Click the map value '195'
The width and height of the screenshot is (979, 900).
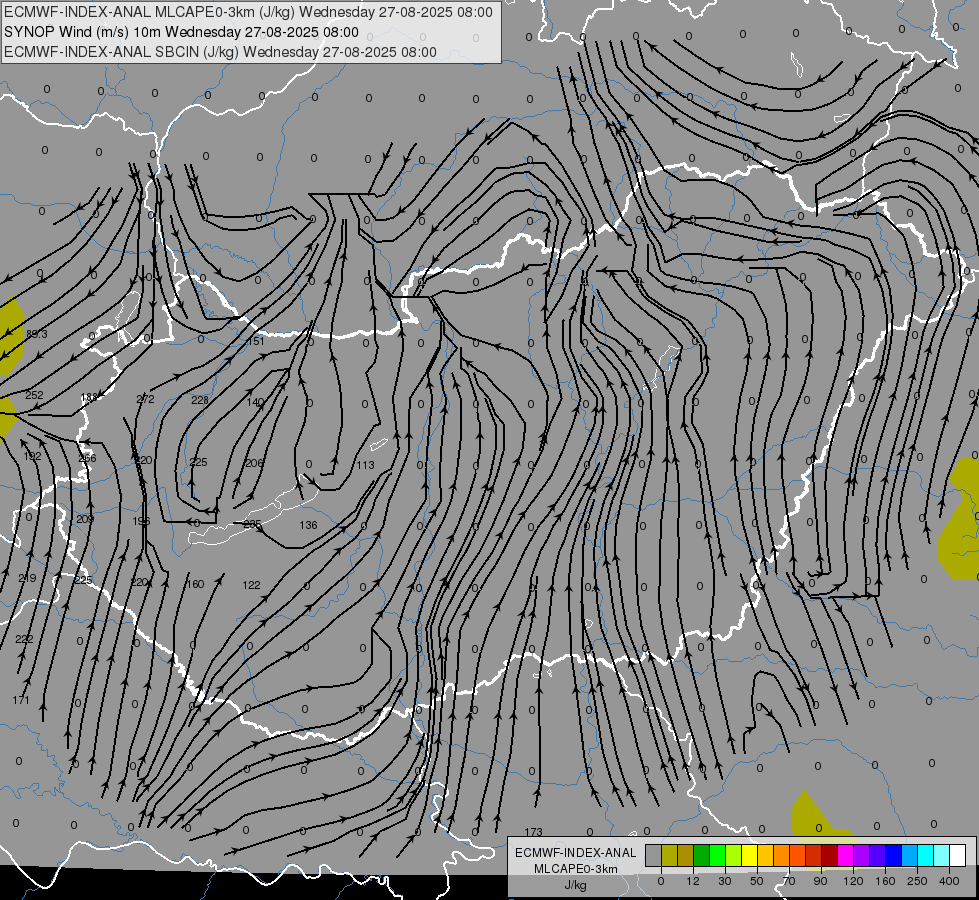pyautogui.click(x=141, y=521)
